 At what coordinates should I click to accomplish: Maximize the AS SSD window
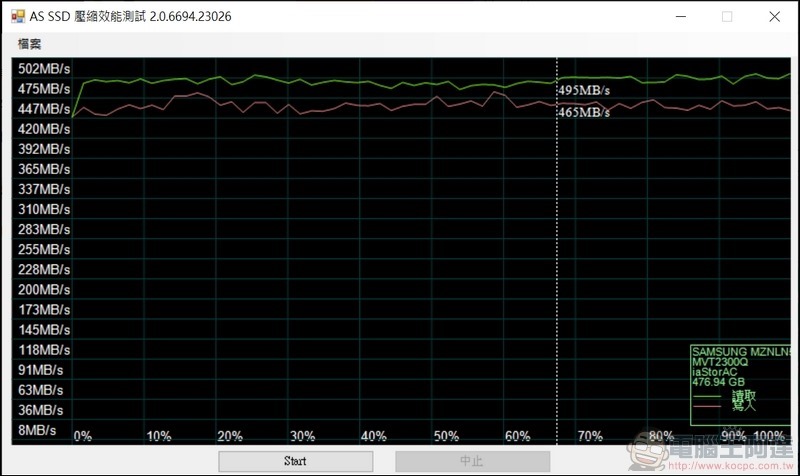727,16
